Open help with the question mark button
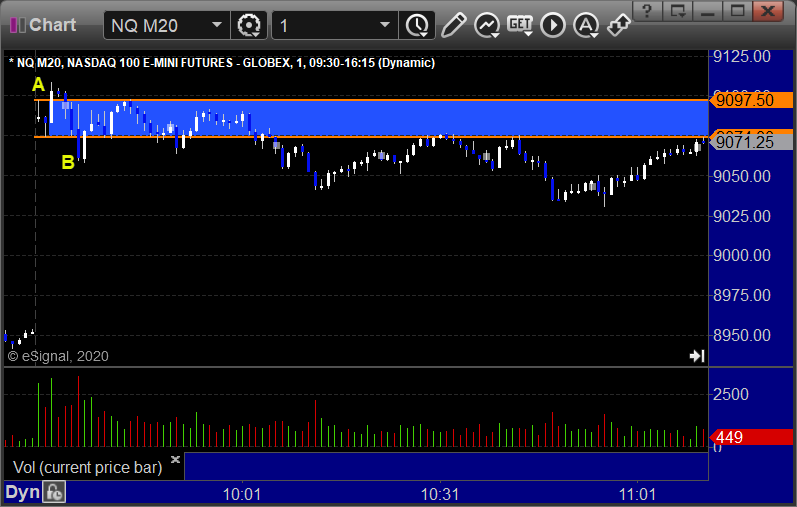The height and width of the screenshot is (507, 797). [x=647, y=10]
